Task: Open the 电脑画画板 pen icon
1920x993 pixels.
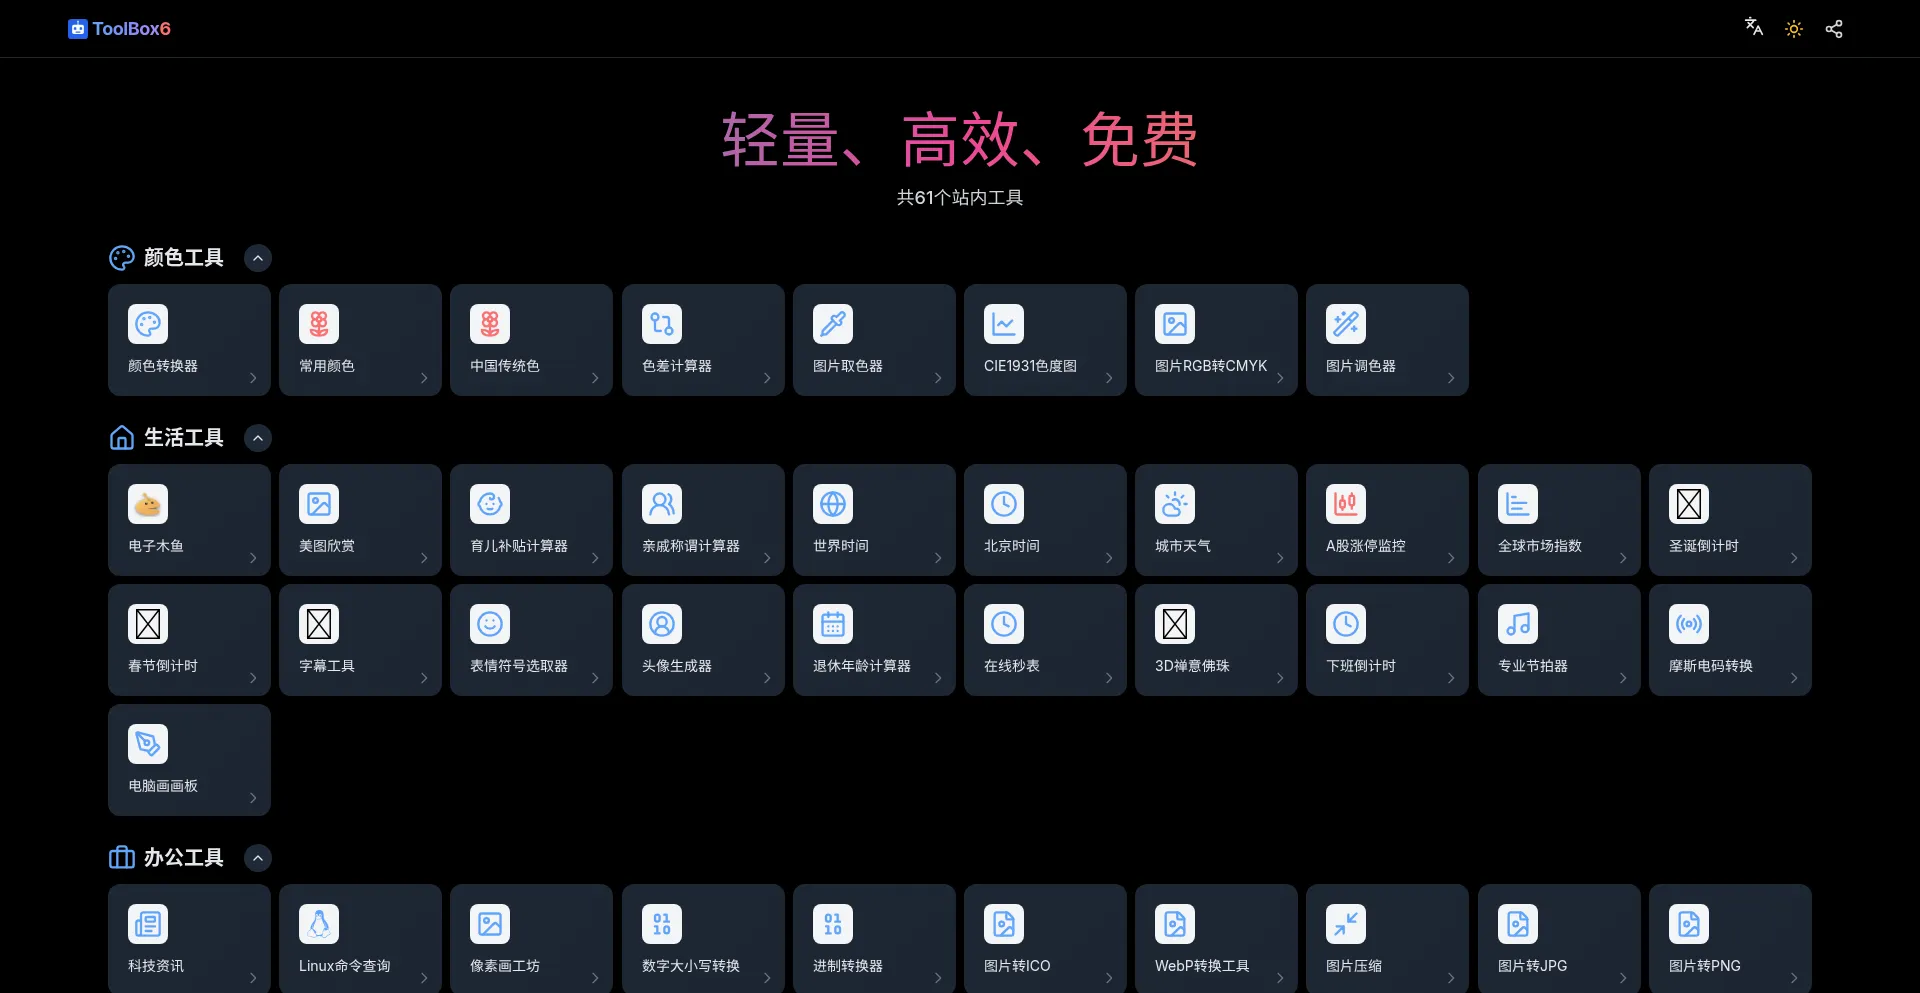Action: point(148,744)
